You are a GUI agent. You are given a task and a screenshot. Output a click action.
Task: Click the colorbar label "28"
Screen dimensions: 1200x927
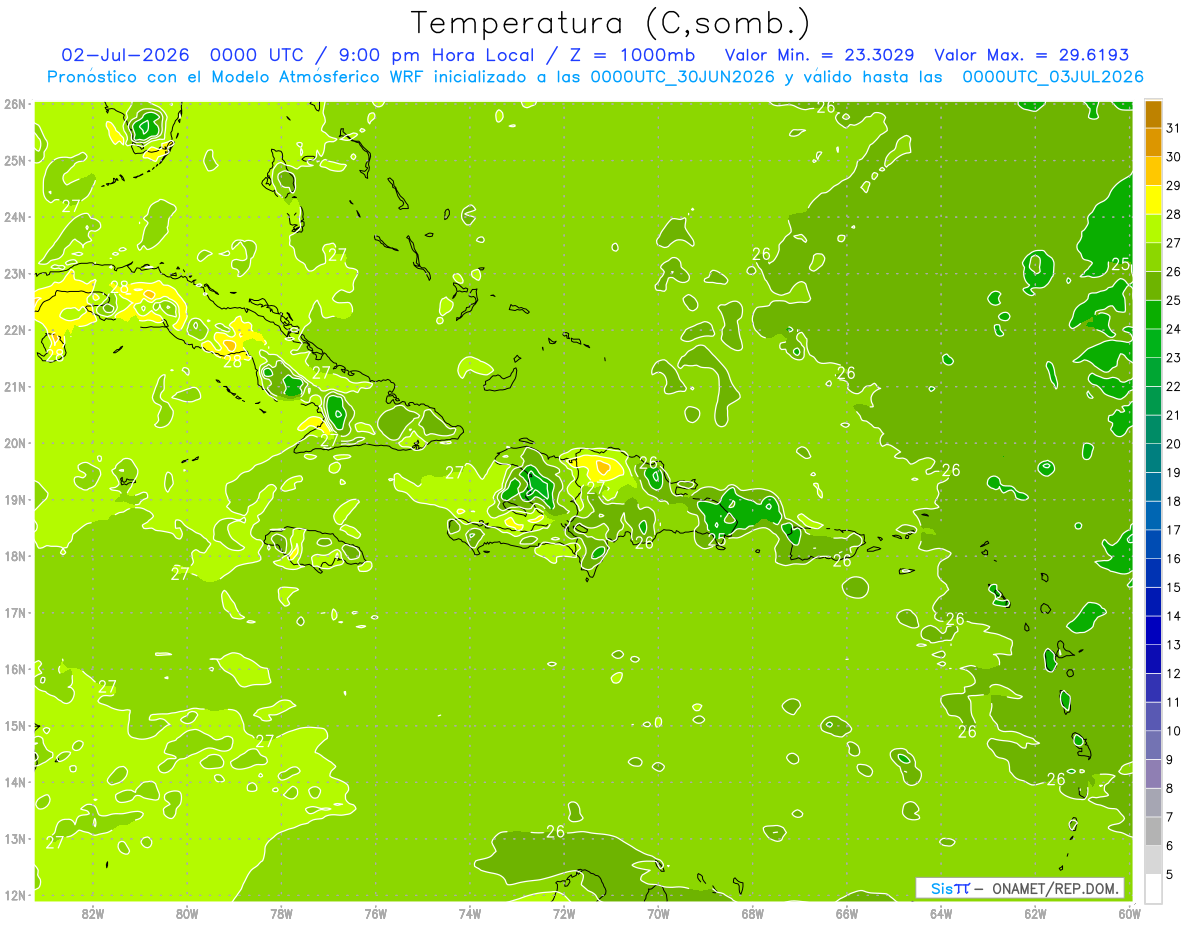[1173, 214]
